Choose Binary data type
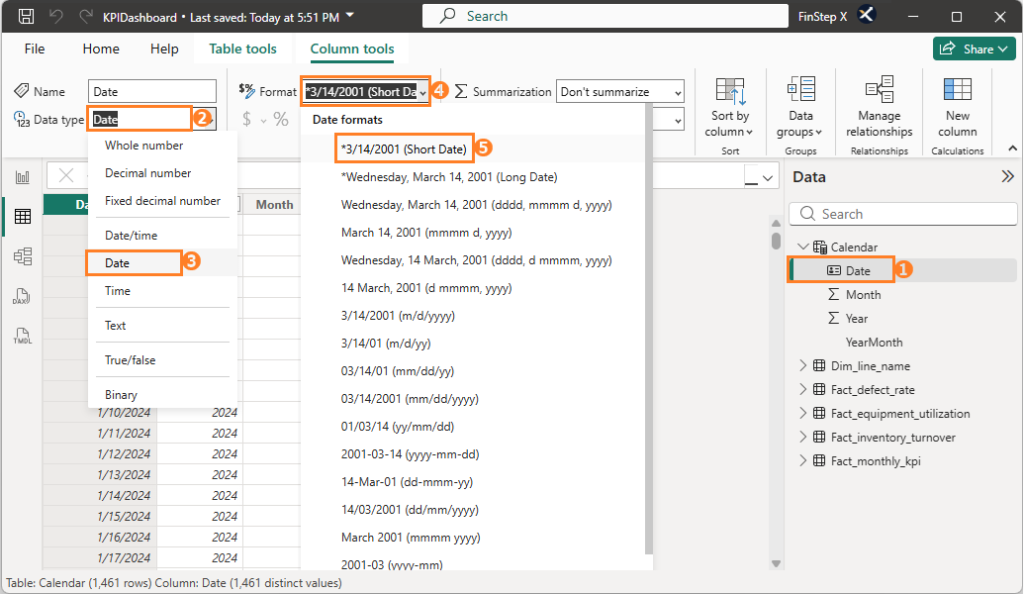The height and width of the screenshot is (594, 1024). click(x=121, y=395)
